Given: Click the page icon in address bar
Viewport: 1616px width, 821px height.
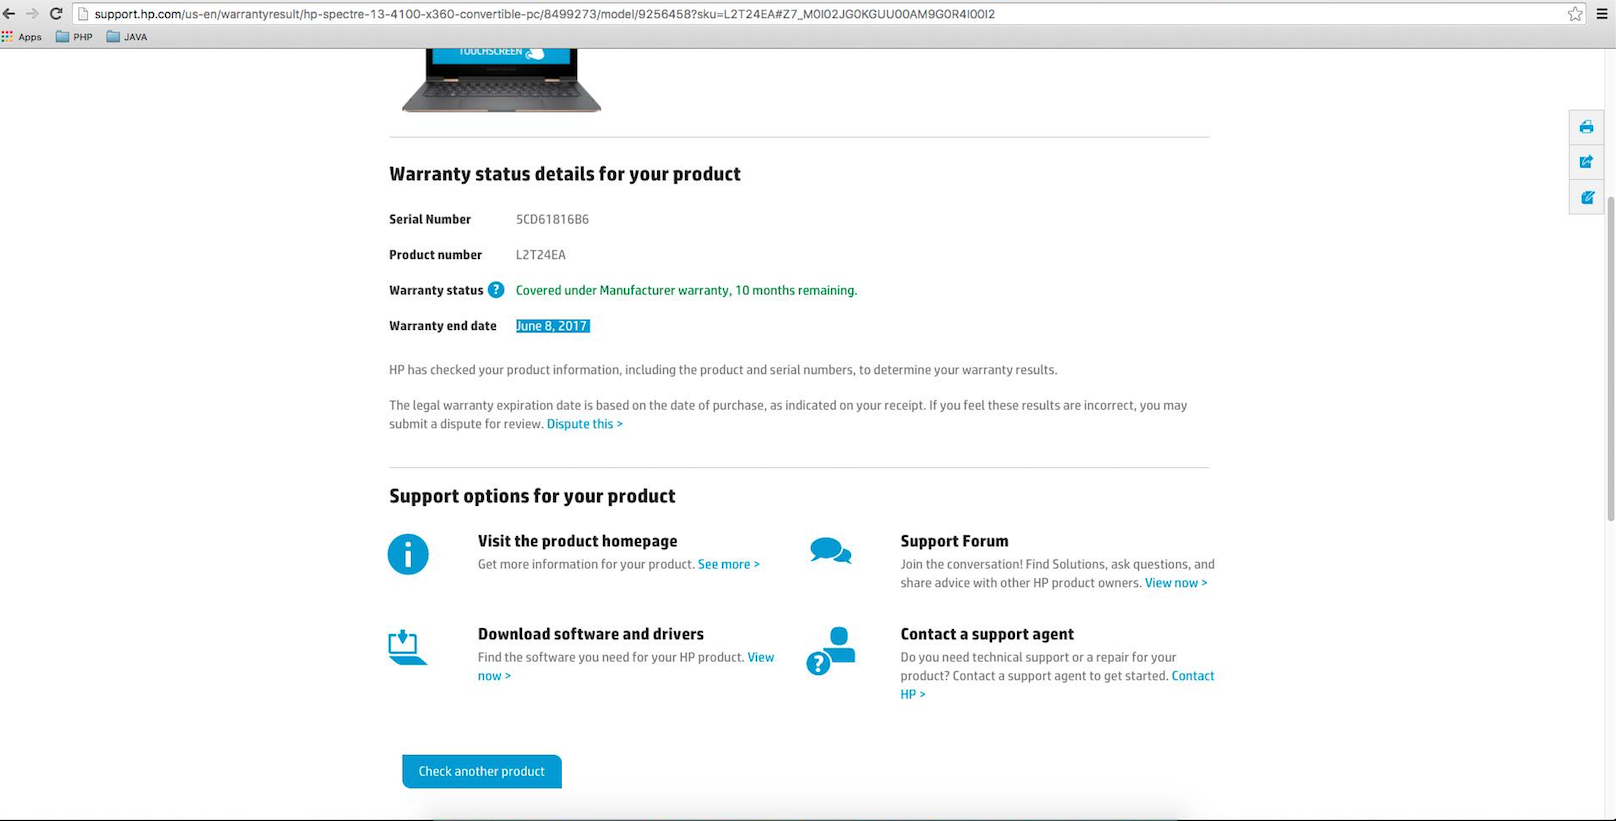Looking at the screenshot, I should click(84, 14).
